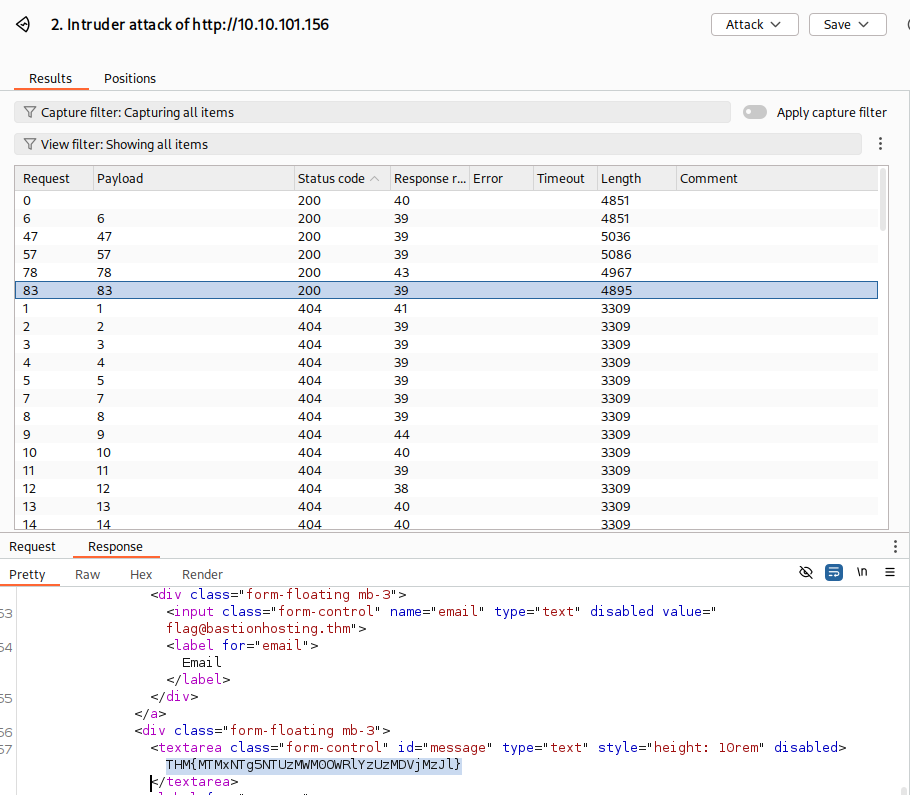Select the Raw response view
Viewport: 910px width, 795px height.
pos(88,574)
